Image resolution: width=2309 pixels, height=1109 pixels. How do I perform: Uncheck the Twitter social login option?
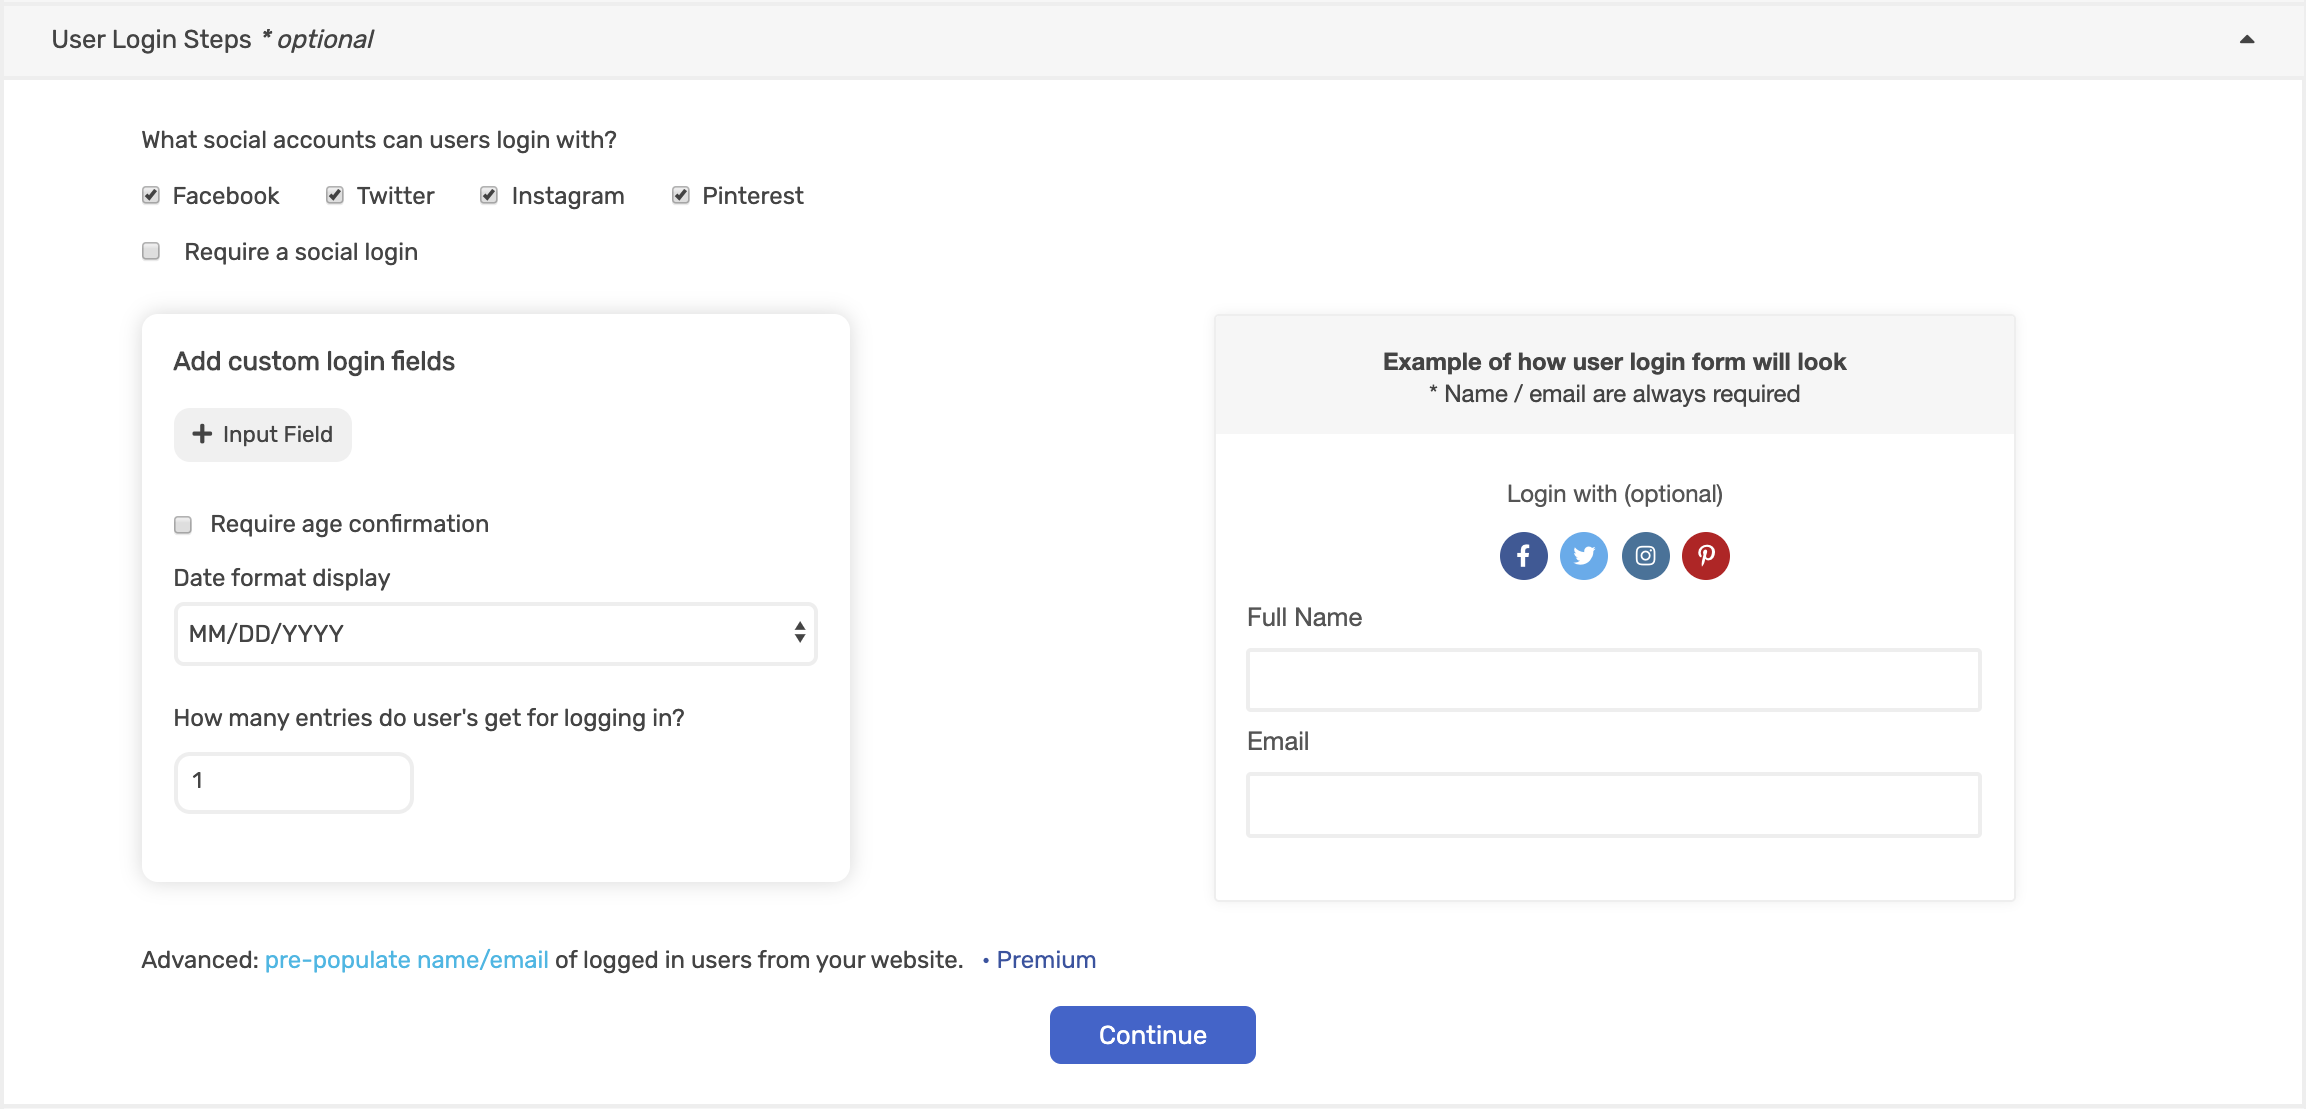click(x=334, y=195)
